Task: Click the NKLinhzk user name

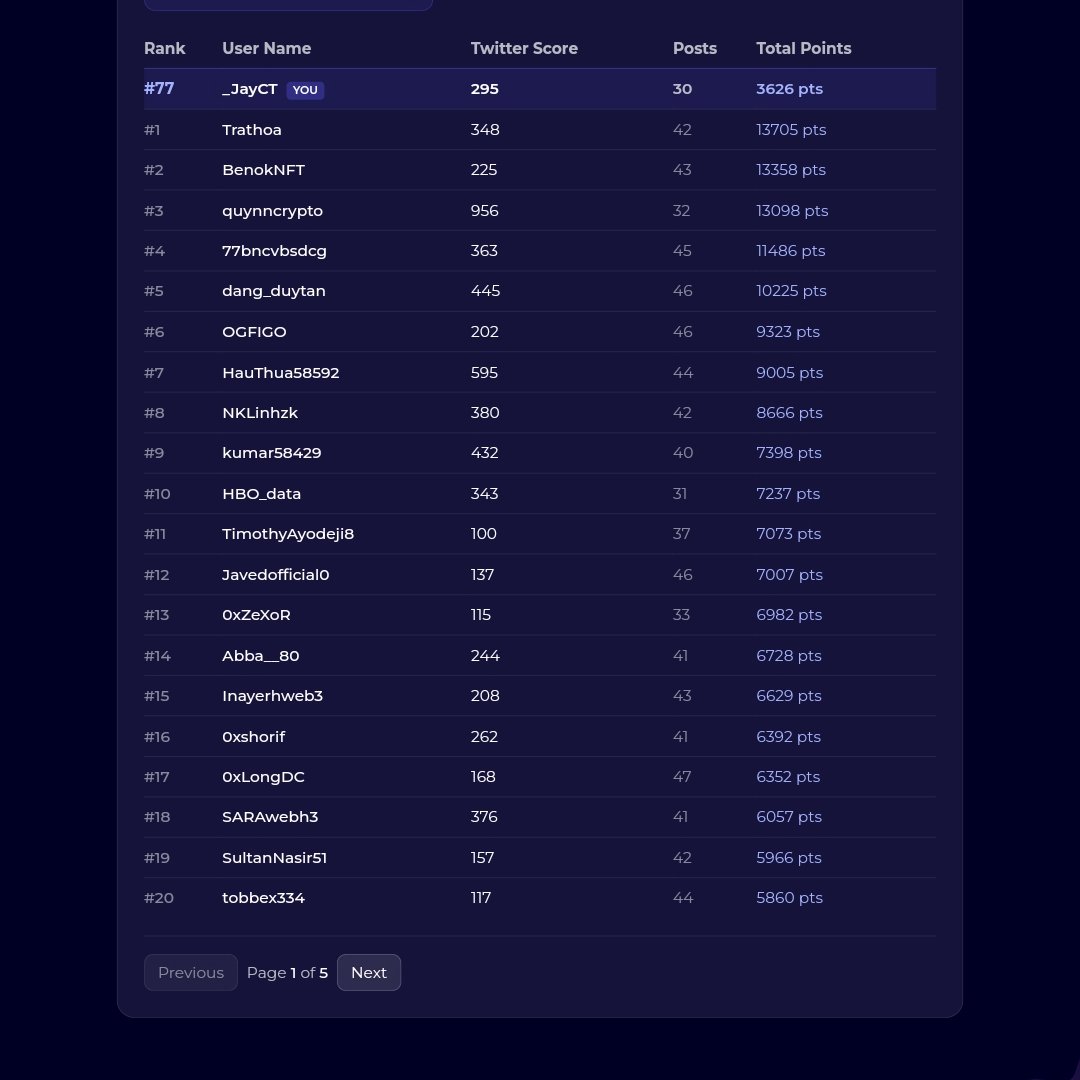Action: 260,413
